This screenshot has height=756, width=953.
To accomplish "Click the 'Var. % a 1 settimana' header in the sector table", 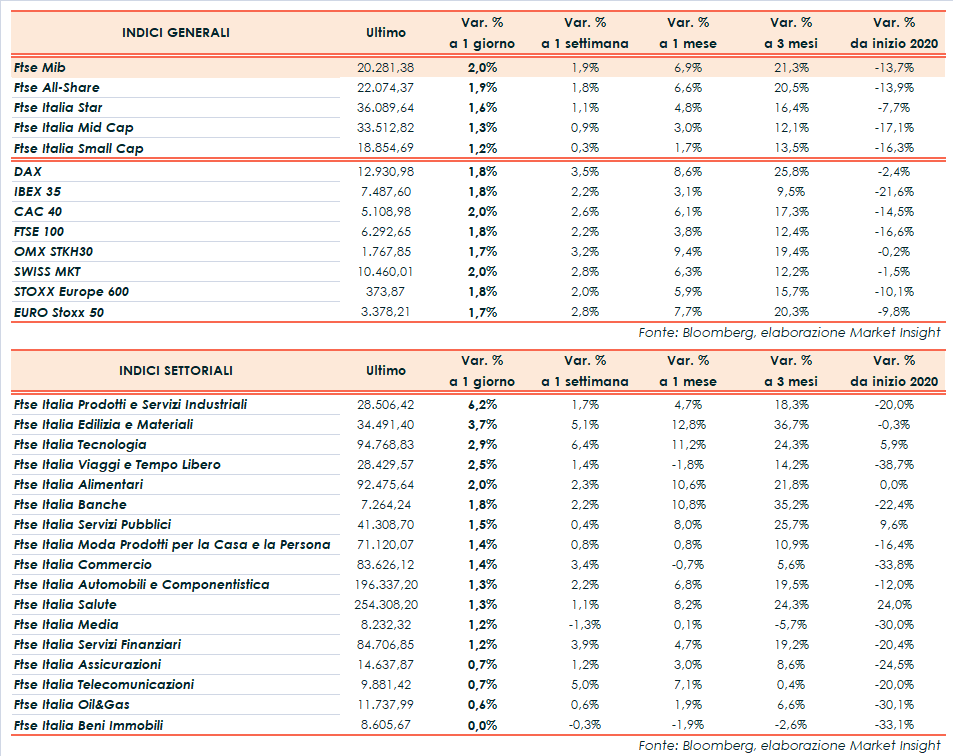I will [585, 370].
